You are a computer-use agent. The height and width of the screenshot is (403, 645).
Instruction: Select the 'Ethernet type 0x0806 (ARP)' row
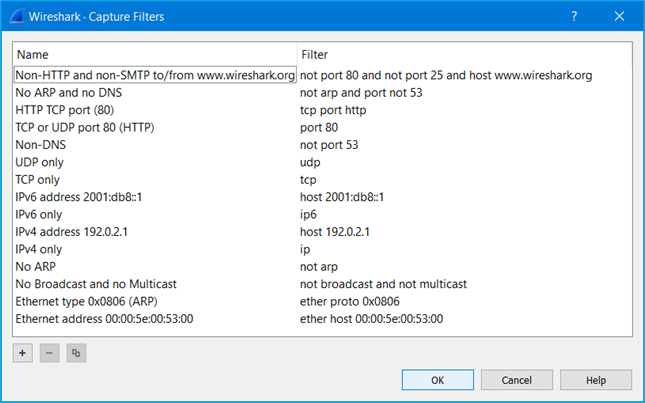322,301
